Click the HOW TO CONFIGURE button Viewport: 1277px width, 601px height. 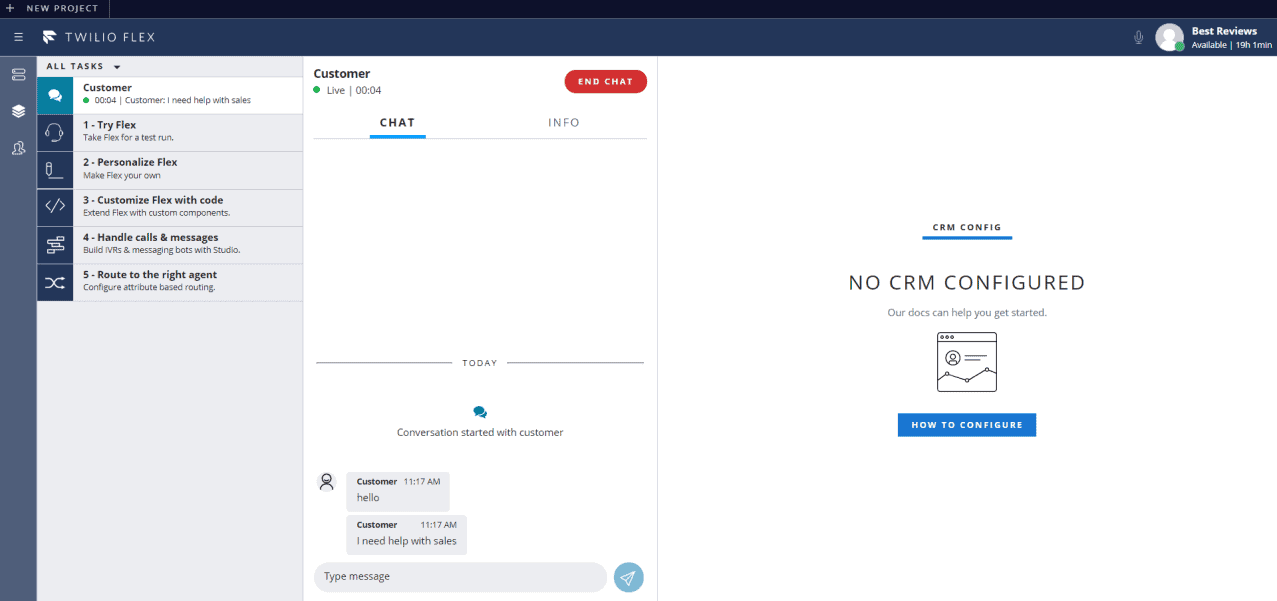966,424
